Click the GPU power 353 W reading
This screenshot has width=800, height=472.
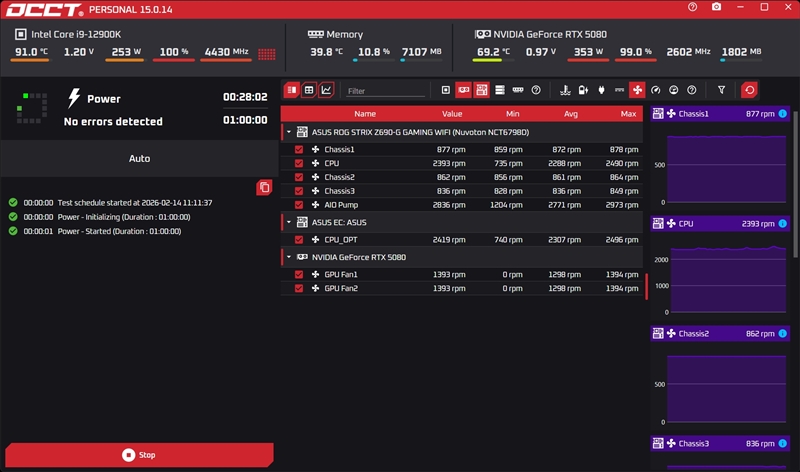[588, 52]
